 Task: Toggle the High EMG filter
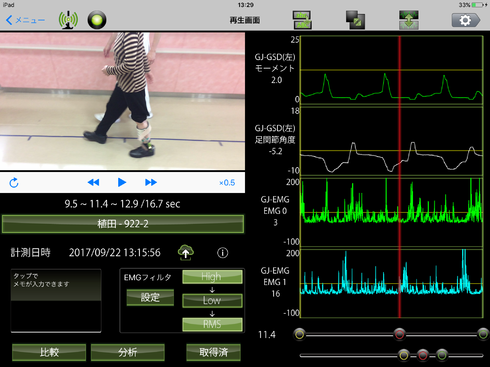click(x=212, y=277)
